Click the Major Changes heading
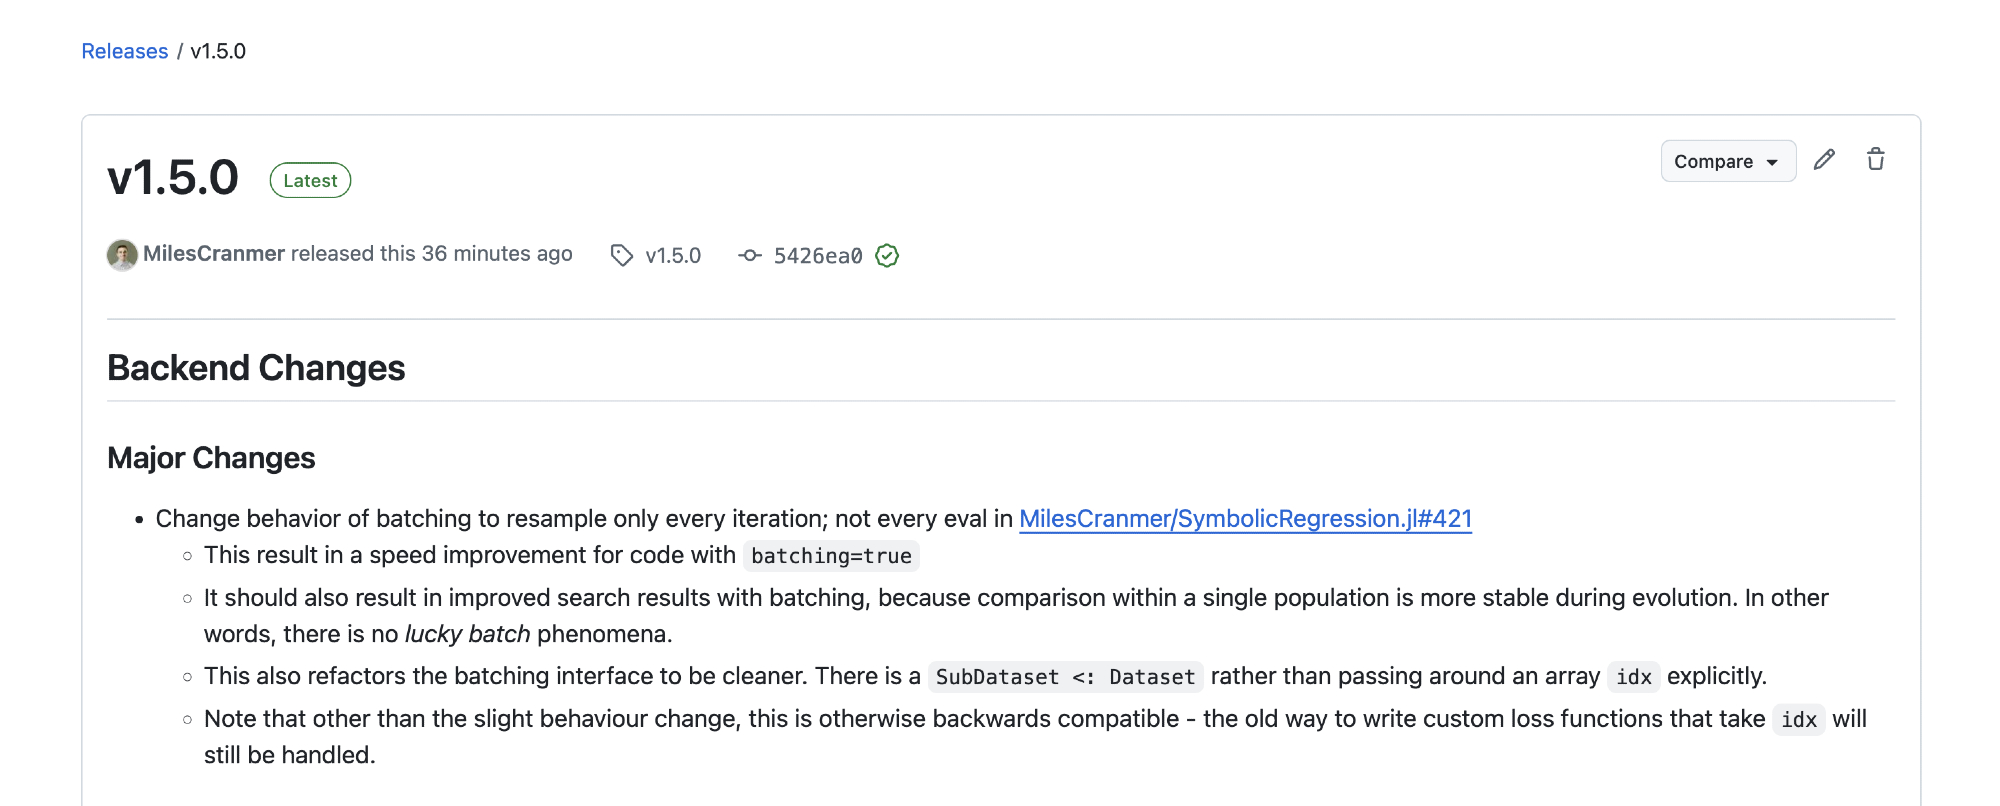The width and height of the screenshot is (2000, 806). 211,458
